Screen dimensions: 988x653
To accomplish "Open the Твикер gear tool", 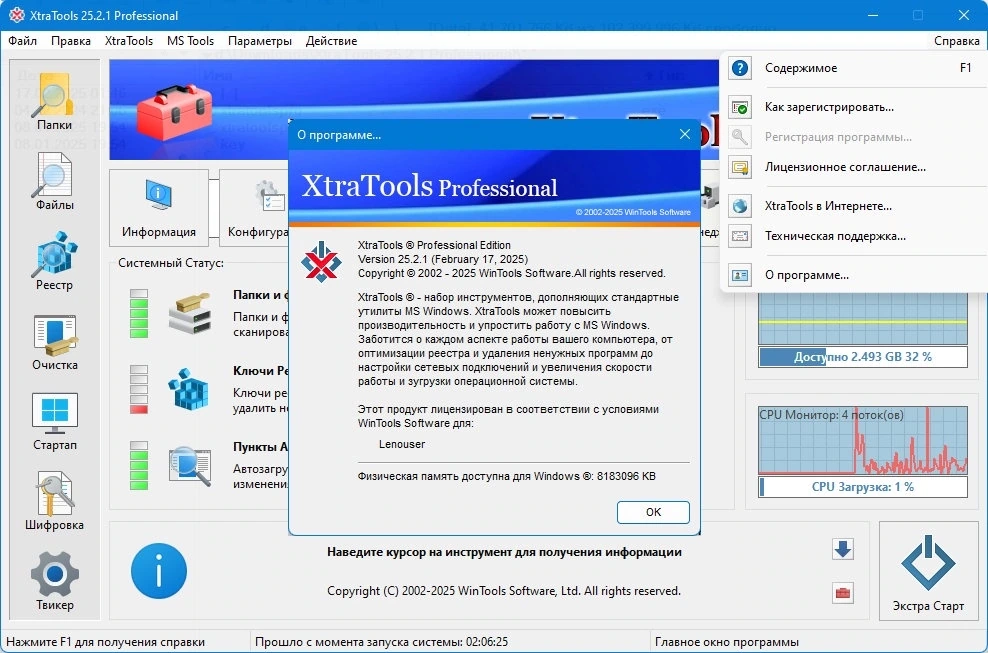I will click(x=55, y=581).
